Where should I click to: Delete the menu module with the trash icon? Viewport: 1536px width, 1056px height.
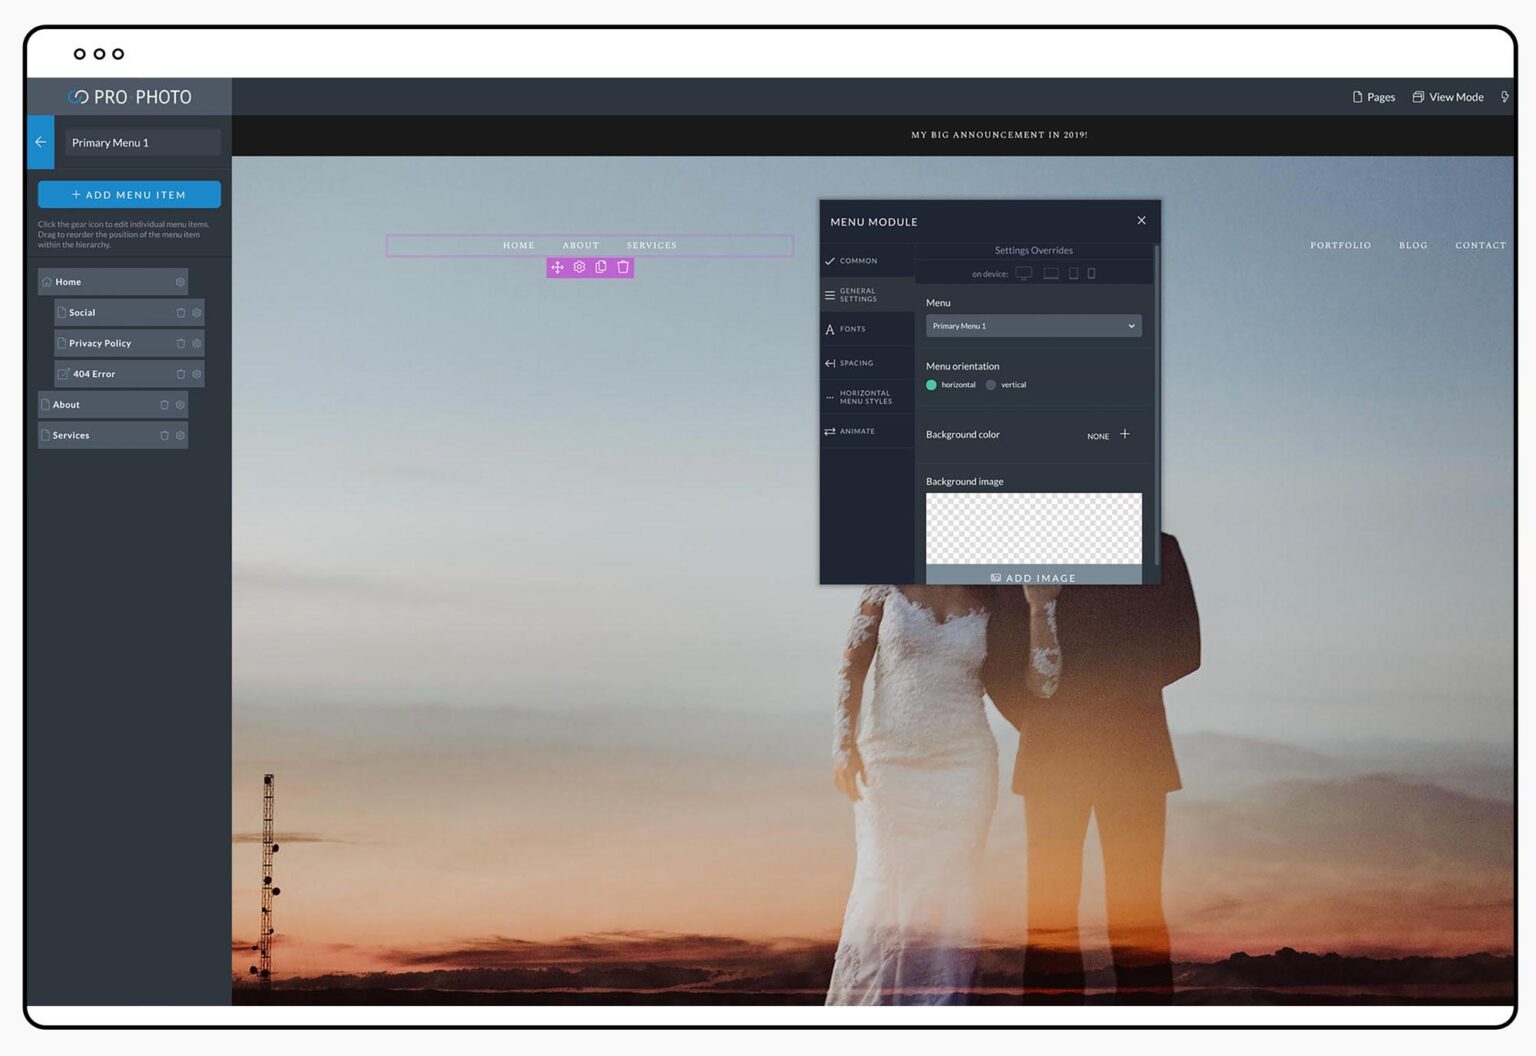622,267
